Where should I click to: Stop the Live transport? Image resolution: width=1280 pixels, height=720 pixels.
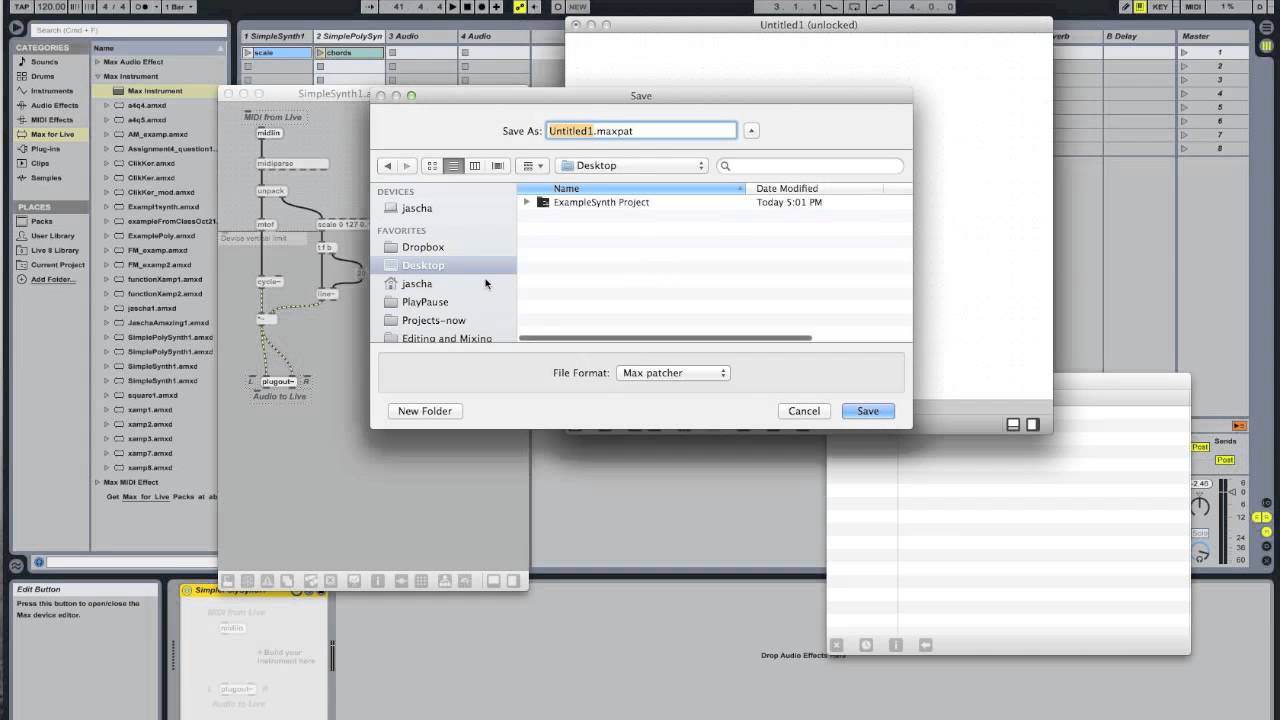[467, 7]
